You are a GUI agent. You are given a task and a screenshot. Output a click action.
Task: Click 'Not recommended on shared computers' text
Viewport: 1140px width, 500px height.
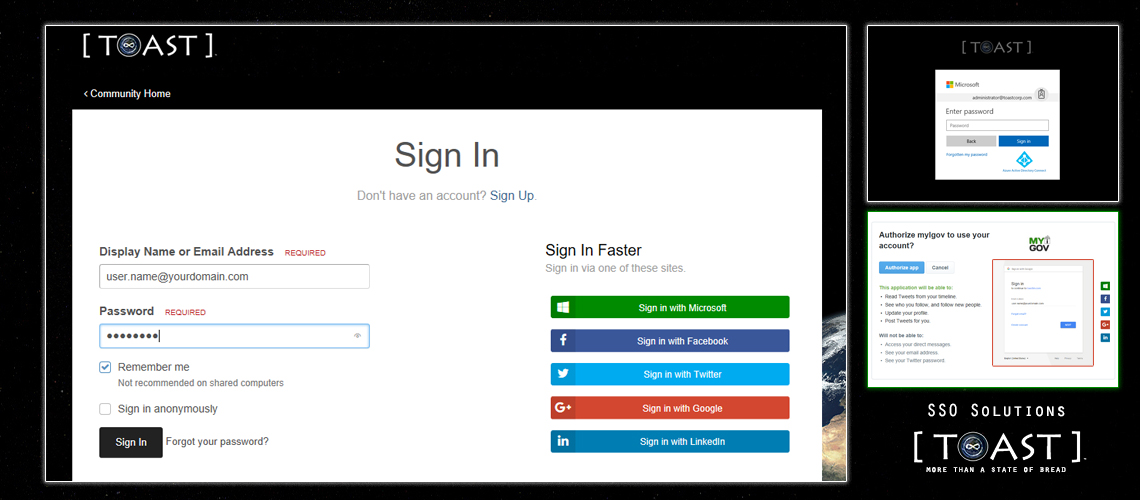[x=201, y=382]
